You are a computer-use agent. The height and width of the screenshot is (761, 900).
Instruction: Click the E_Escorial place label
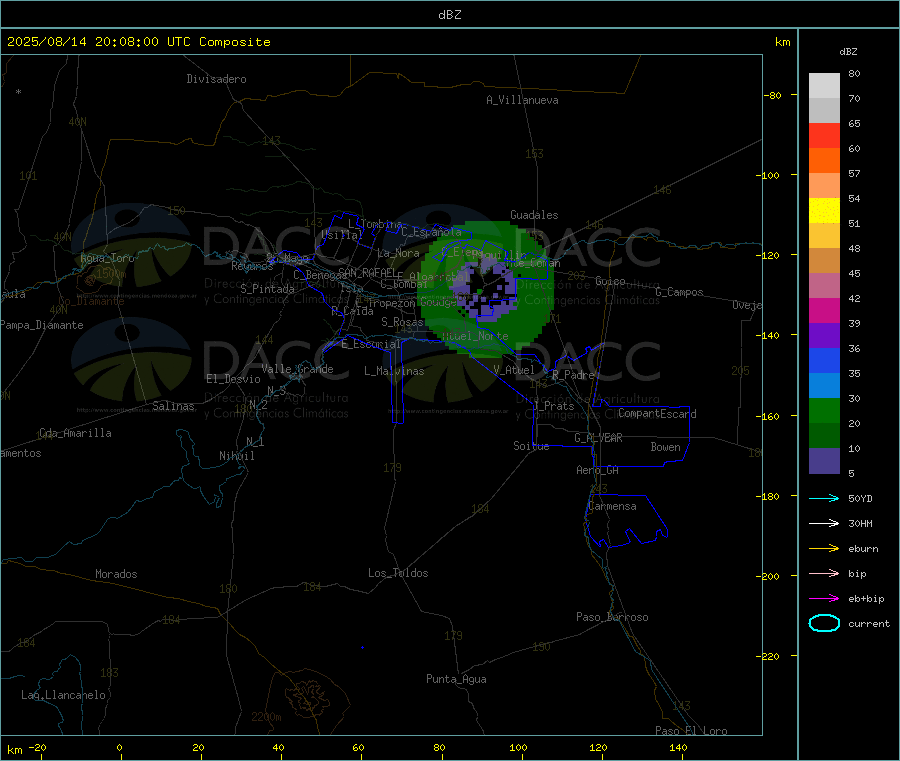coord(371,344)
